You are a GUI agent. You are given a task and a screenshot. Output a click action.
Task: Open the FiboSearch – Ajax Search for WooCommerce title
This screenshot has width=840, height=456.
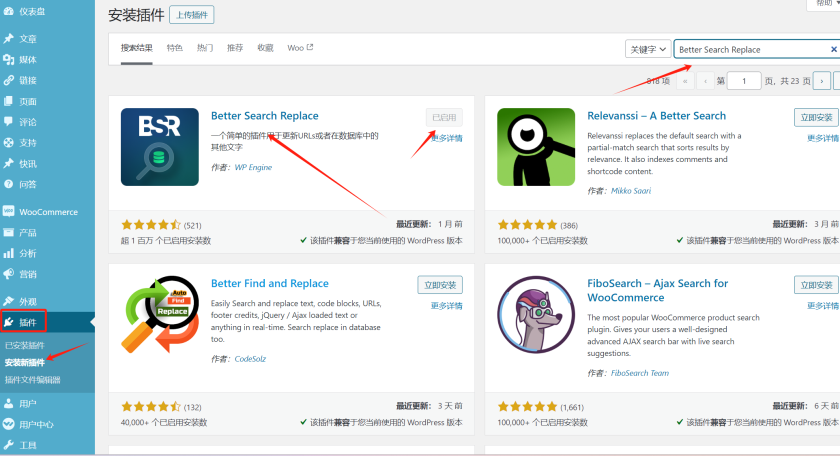click(657, 290)
